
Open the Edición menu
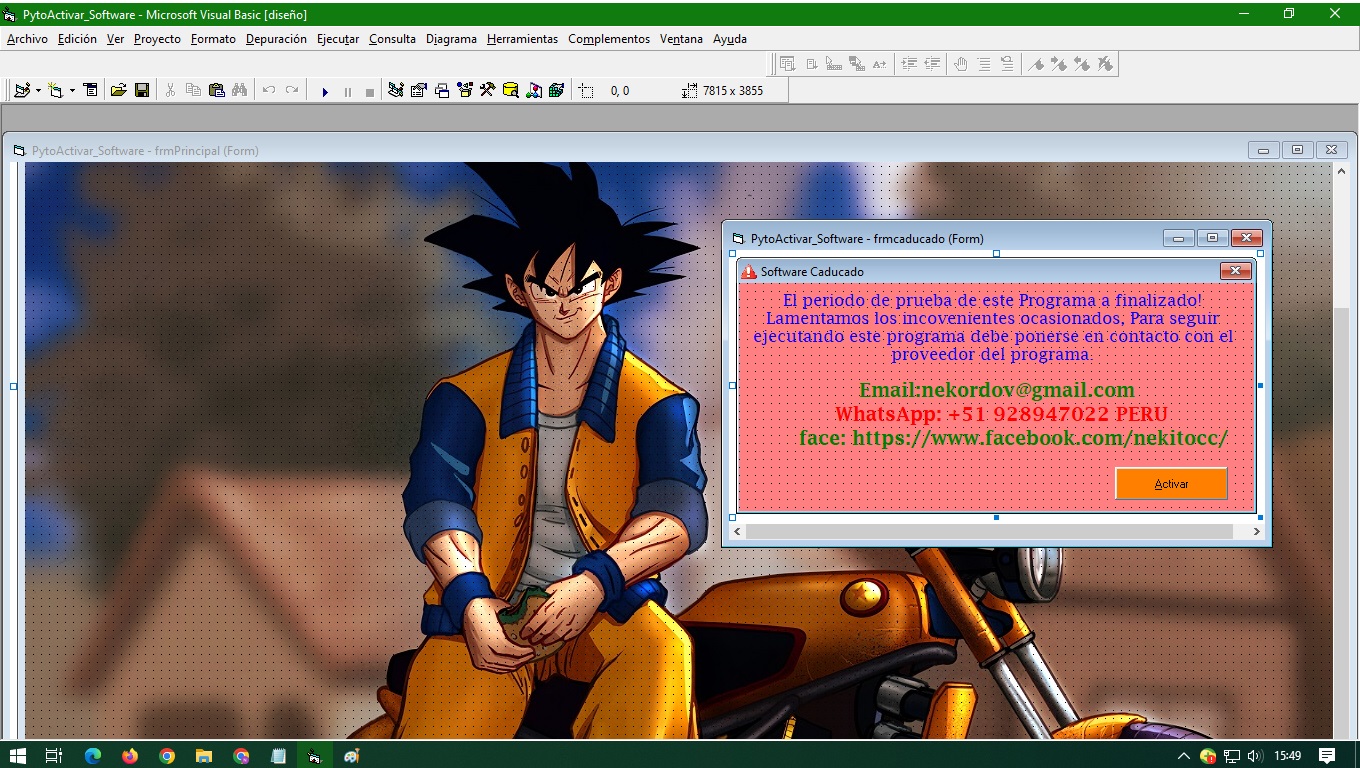click(x=77, y=39)
